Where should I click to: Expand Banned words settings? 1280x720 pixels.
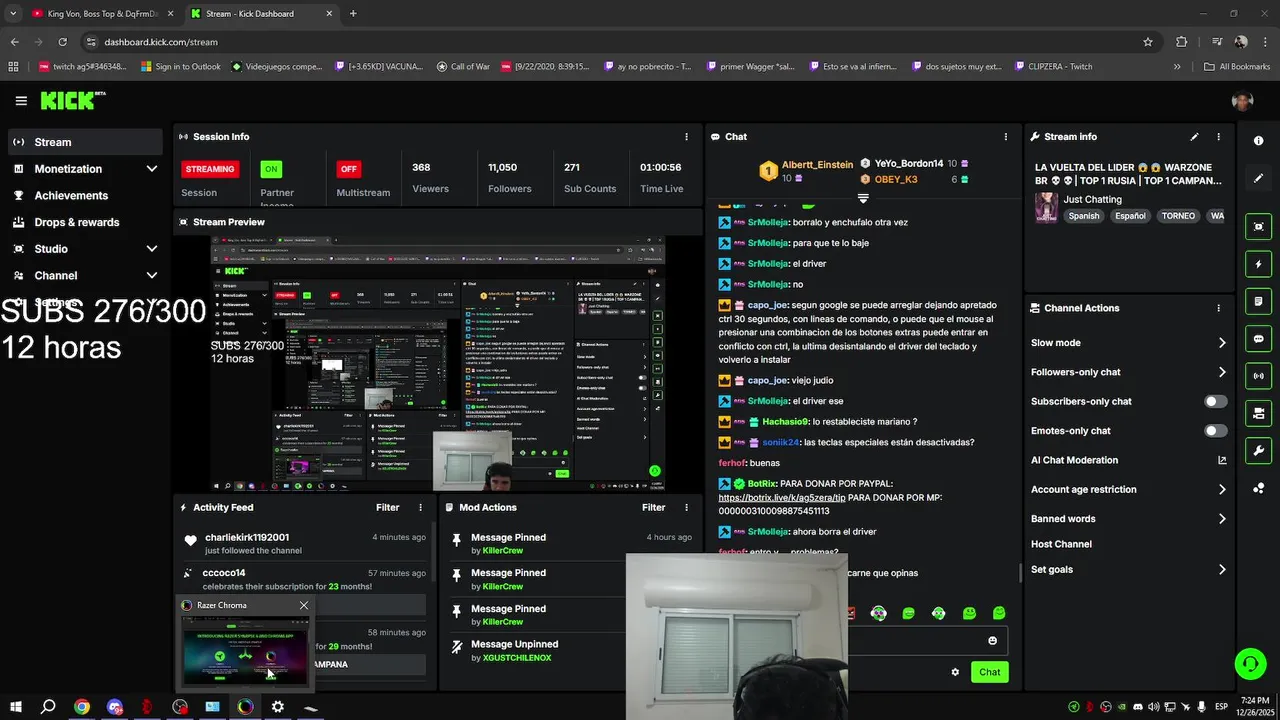[x=1221, y=519]
